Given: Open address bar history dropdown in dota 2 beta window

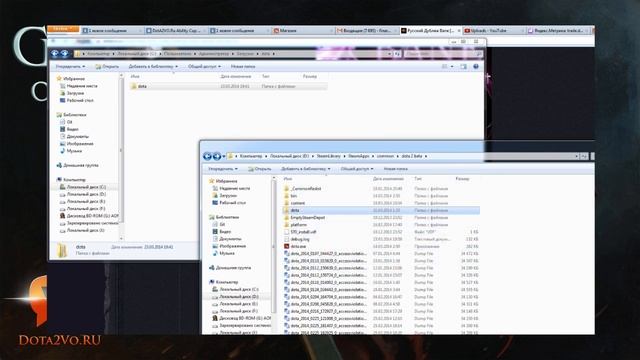Looking at the screenshot, I should pyautogui.click(x=576, y=156).
